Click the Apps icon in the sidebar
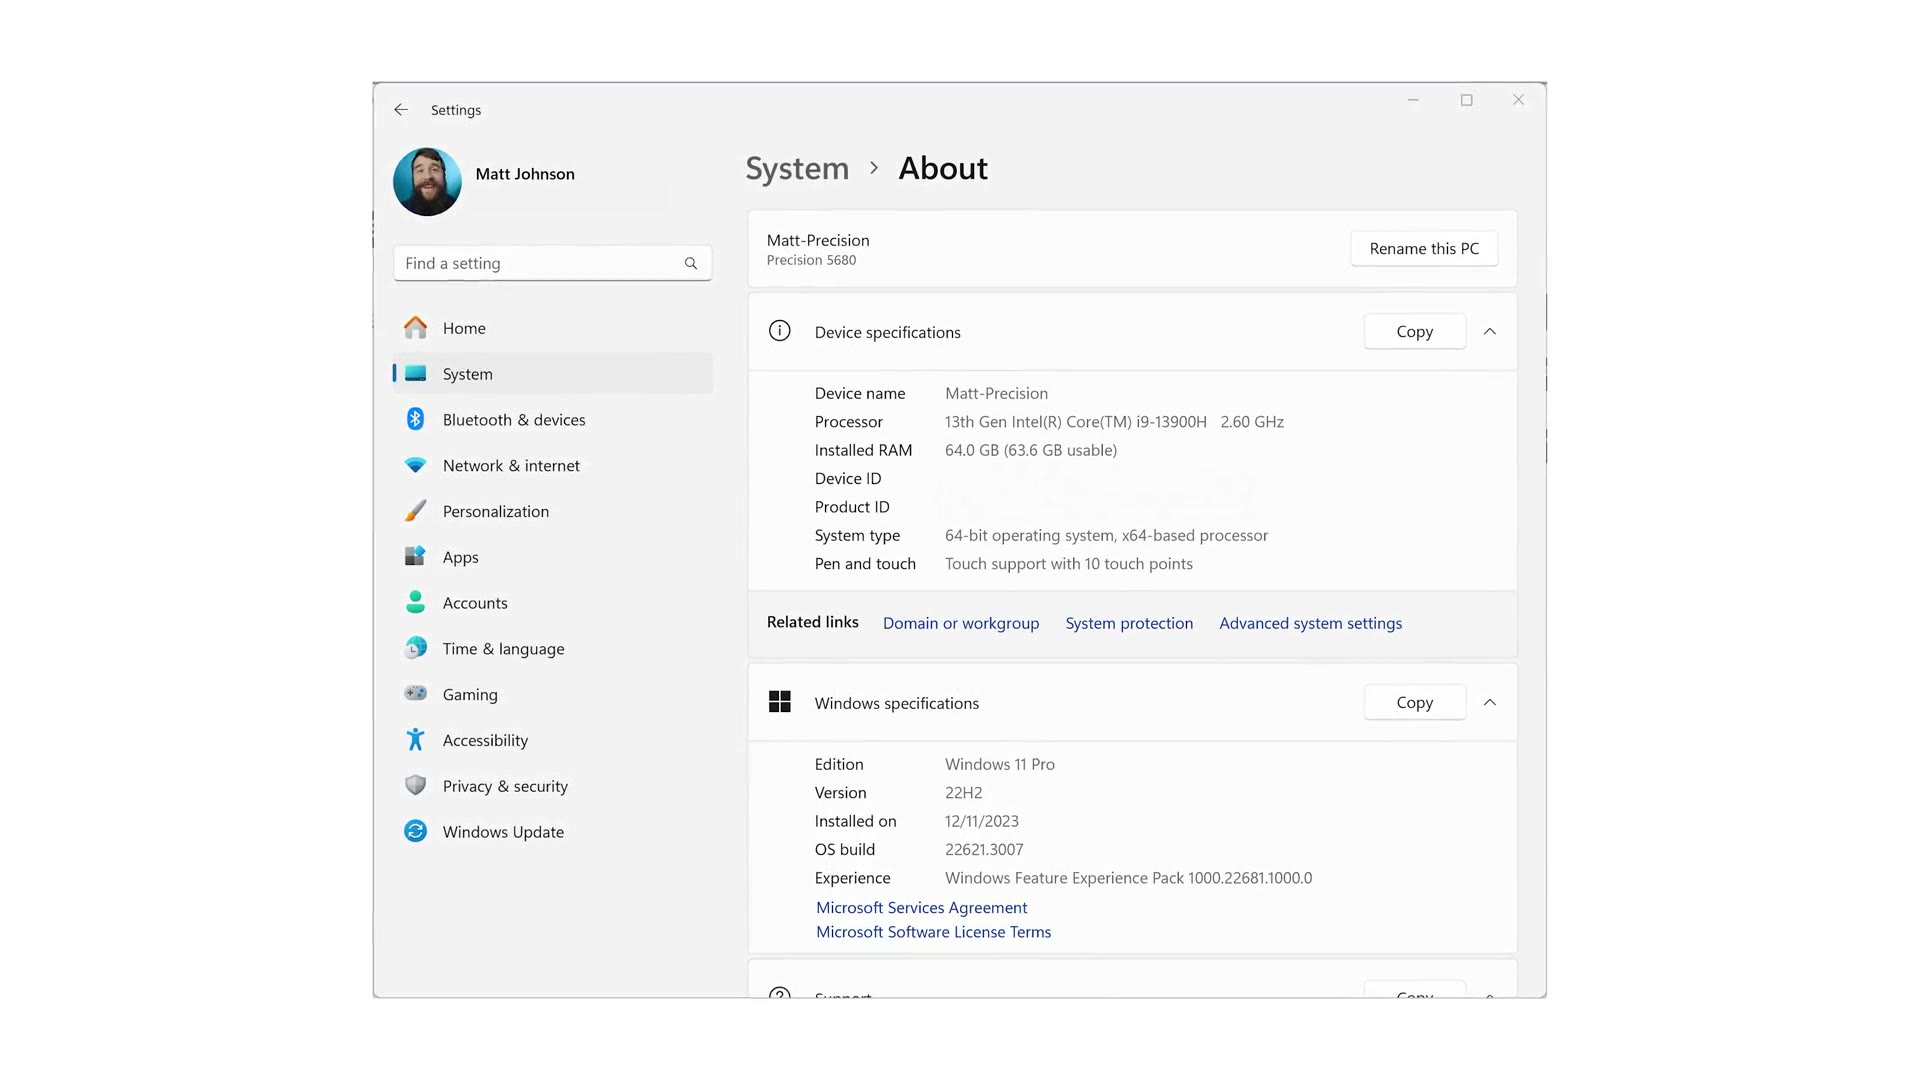Screen dimensions: 1920x1080 coord(415,557)
